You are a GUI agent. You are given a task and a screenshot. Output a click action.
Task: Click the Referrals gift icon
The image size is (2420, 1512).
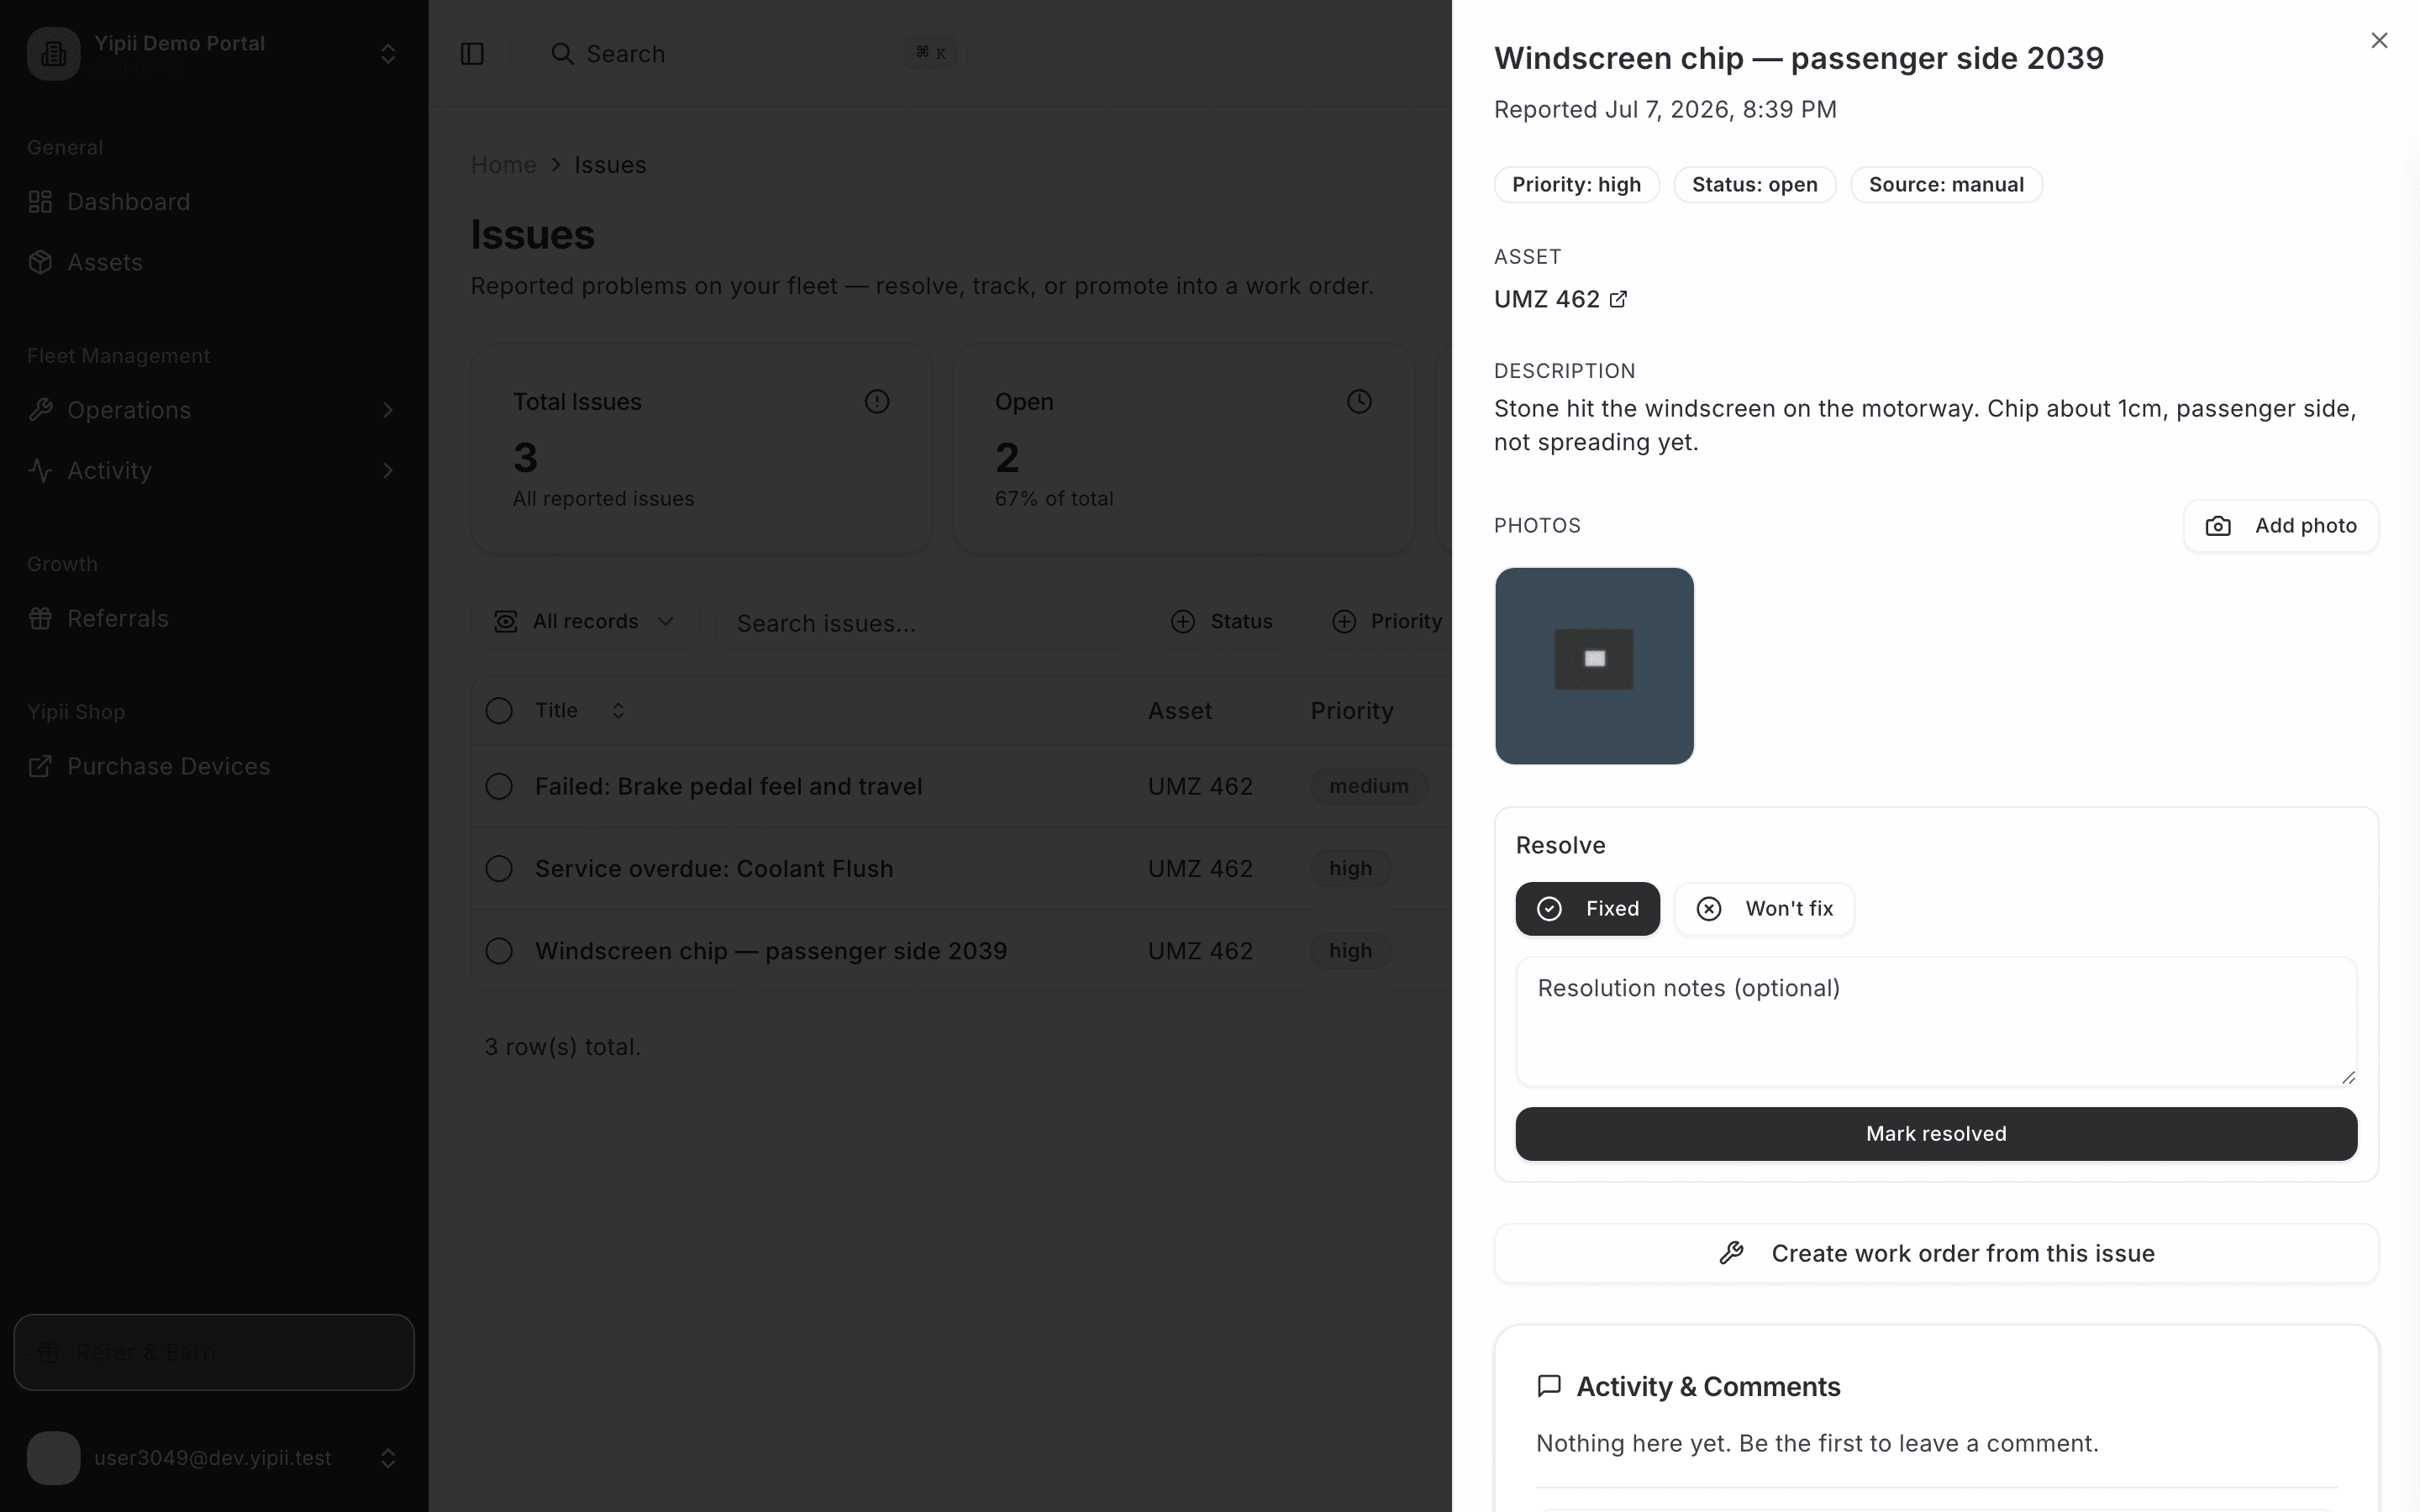point(40,618)
